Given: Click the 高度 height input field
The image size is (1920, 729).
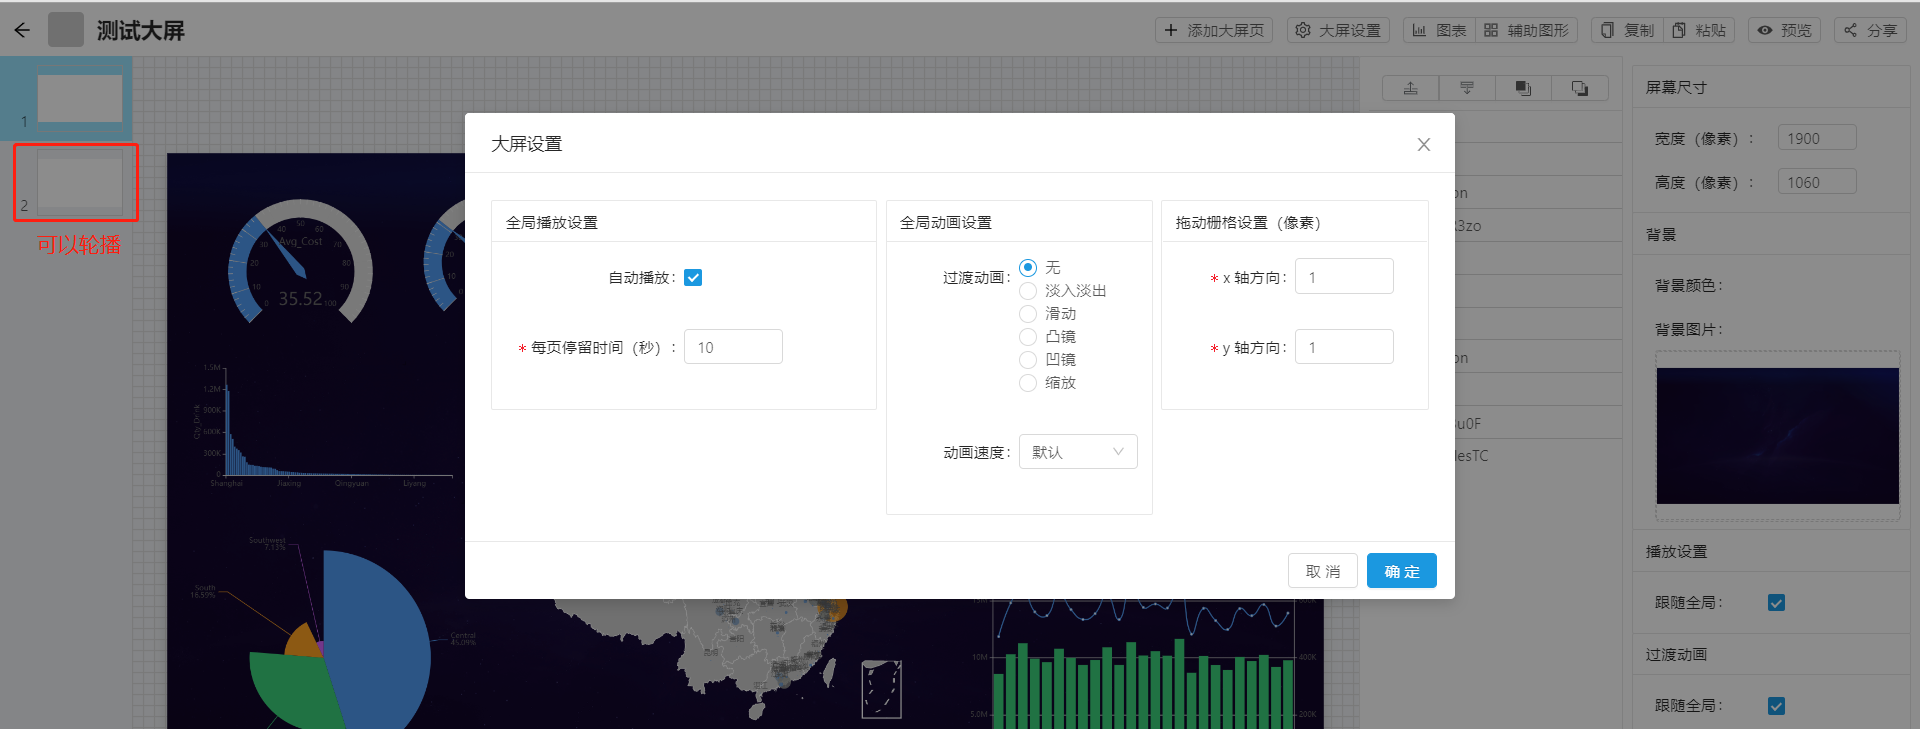Looking at the screenshot, I should tap(1817, 182).
